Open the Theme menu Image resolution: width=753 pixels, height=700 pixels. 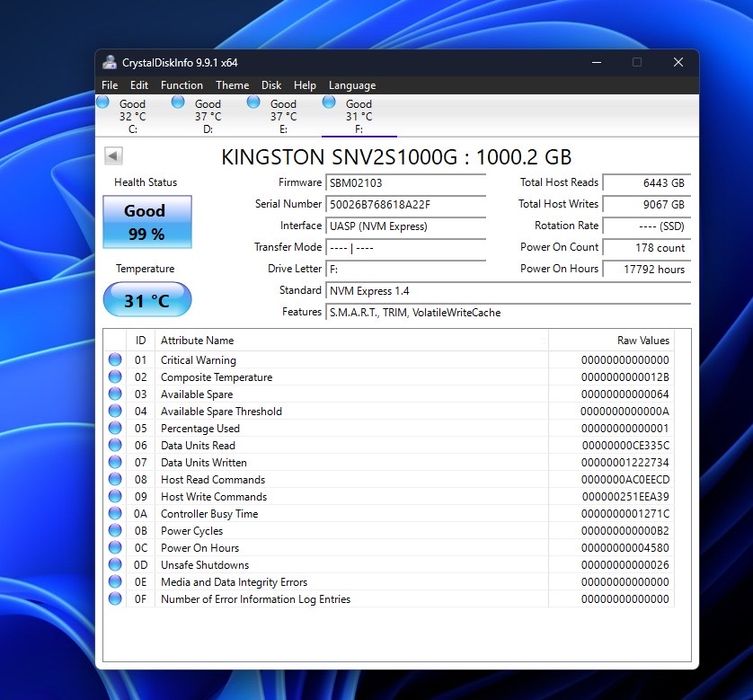(x=232, y=85)
